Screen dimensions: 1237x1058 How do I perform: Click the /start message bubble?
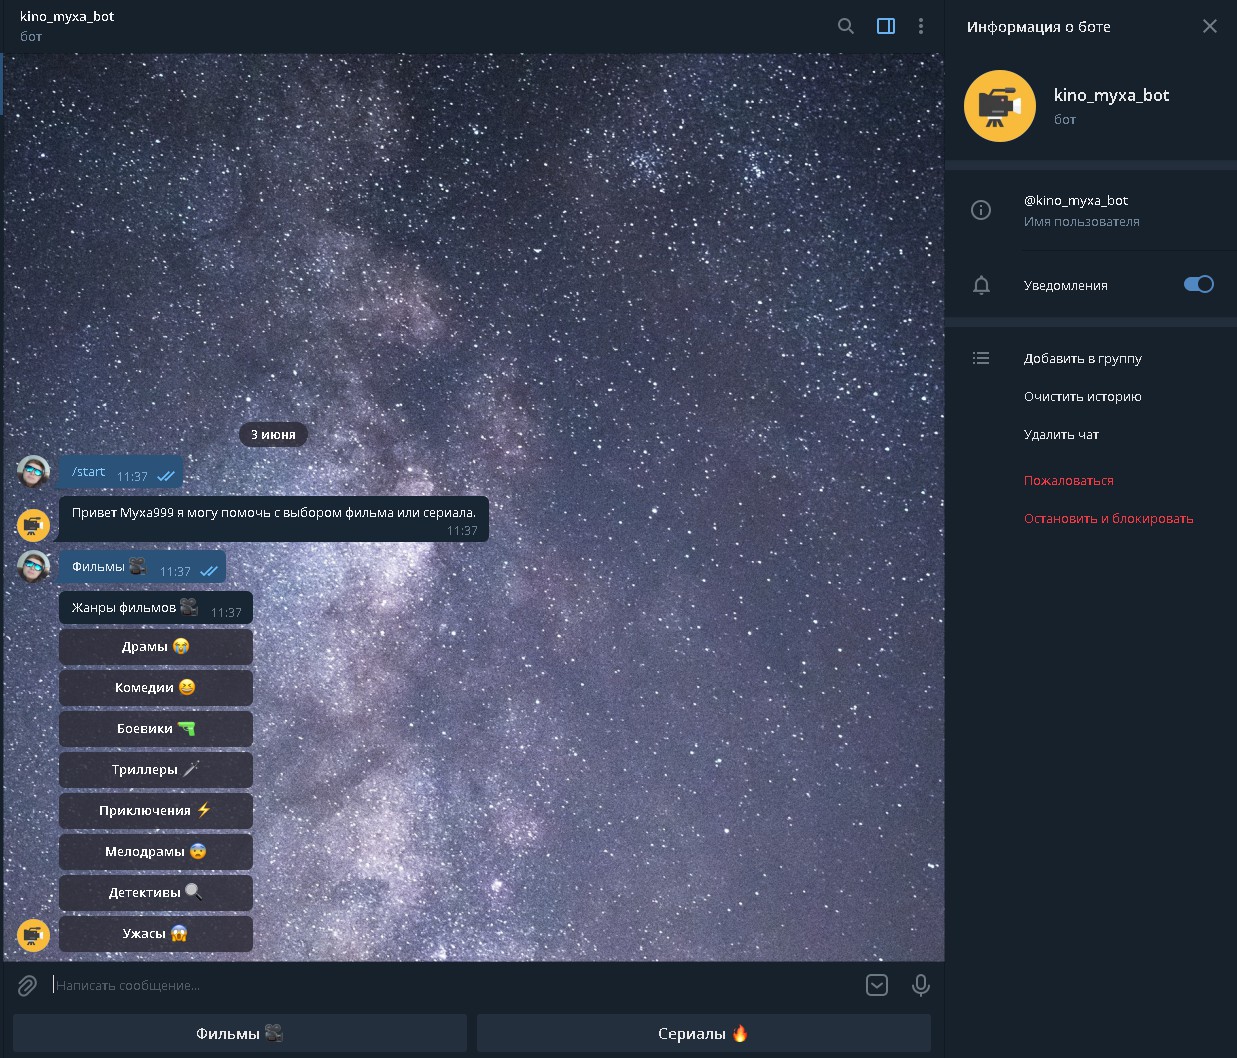point(121,472)
